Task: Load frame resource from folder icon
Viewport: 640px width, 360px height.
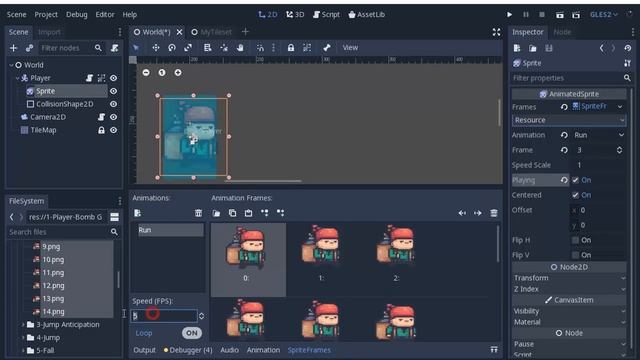Action: [216, 213]
